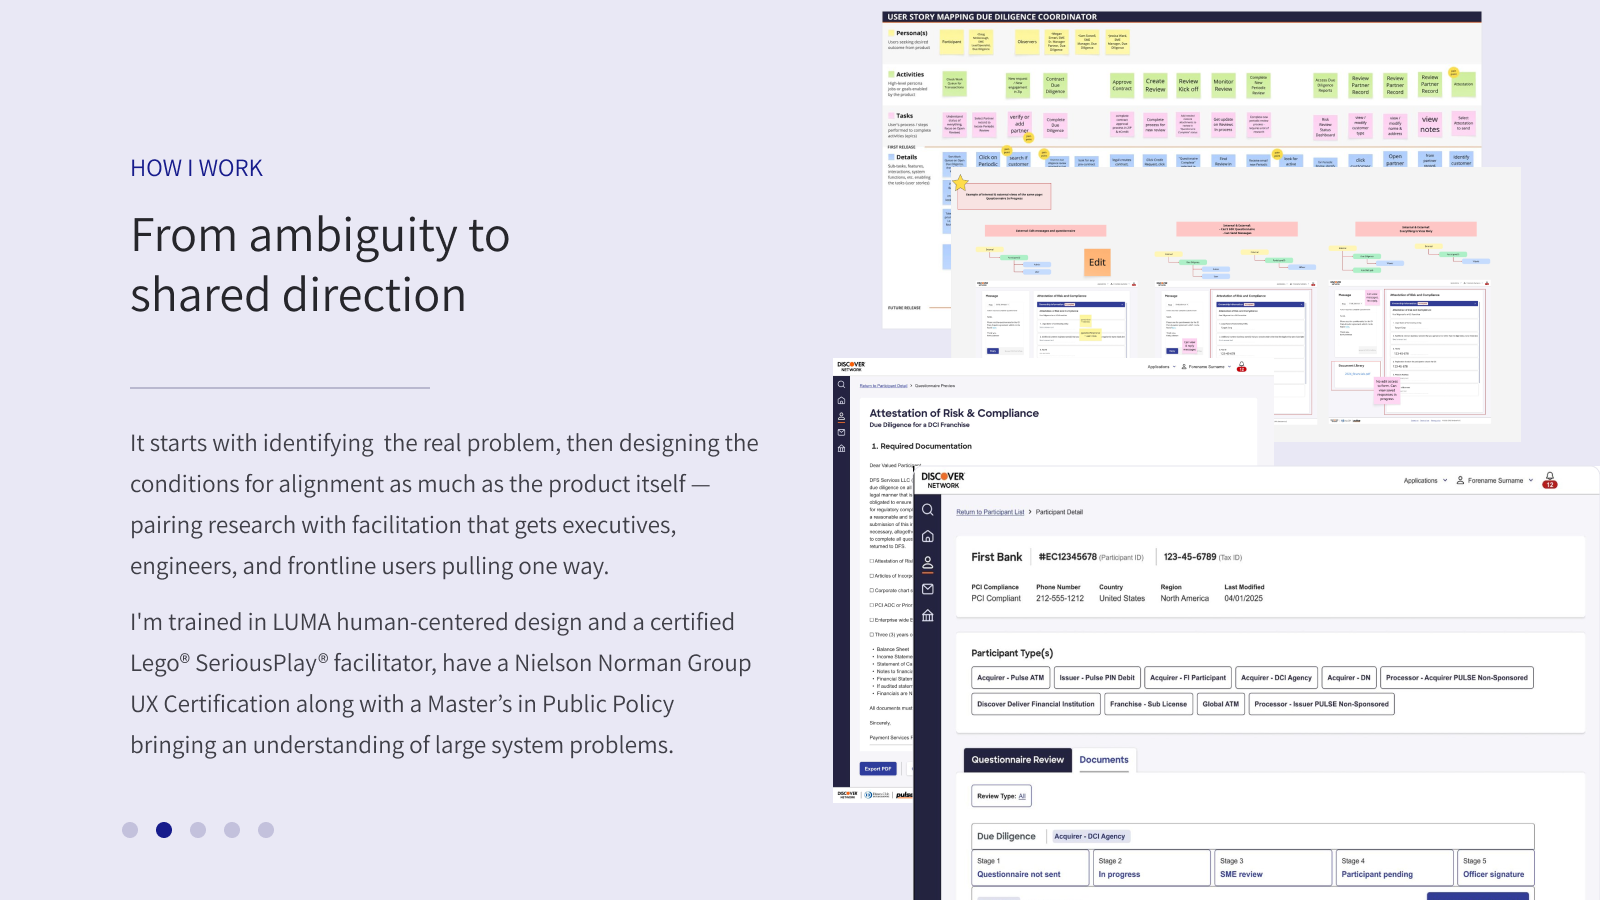Open home icon in Participant Detail sidebar

(x=928, y=536)
